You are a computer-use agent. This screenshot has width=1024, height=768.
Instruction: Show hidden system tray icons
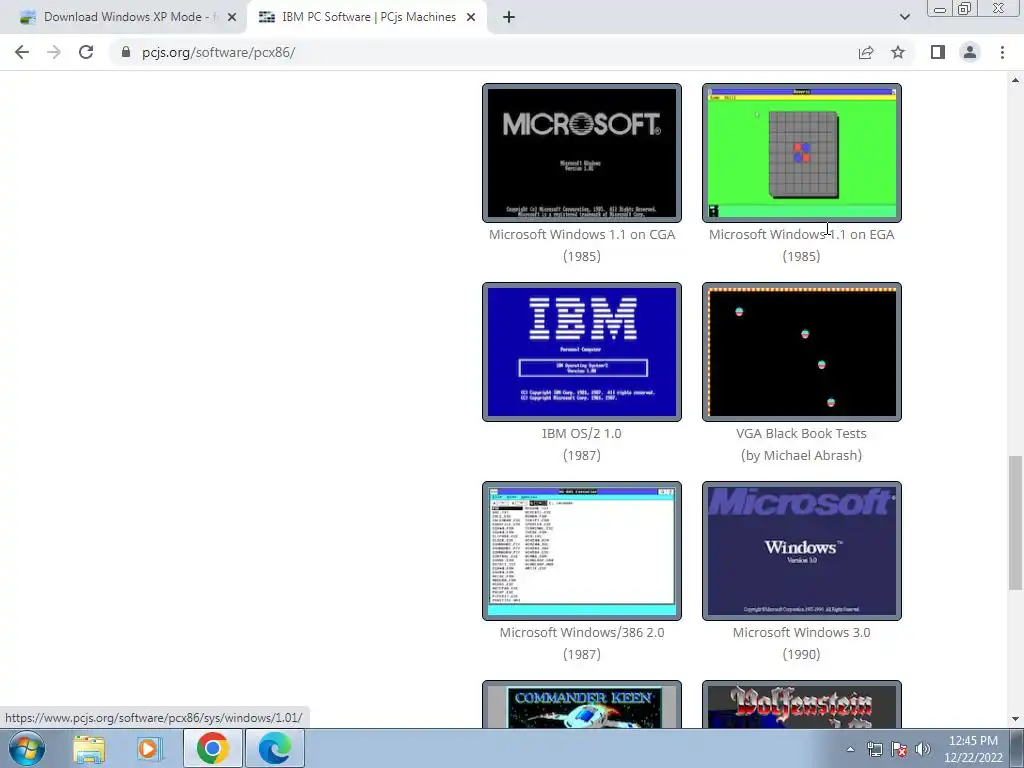[x=850, y=749]
